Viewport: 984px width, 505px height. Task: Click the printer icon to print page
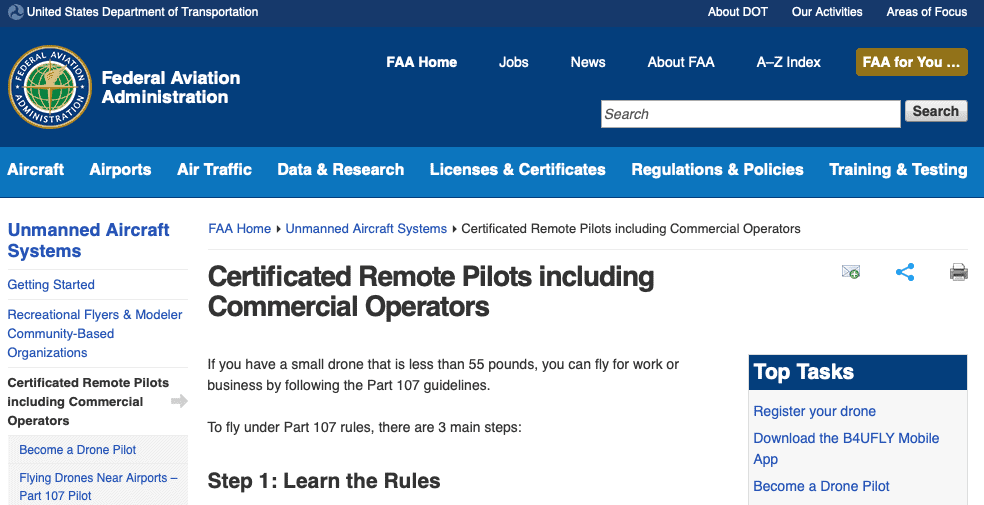pyautogui.click(x=958, y=272)
